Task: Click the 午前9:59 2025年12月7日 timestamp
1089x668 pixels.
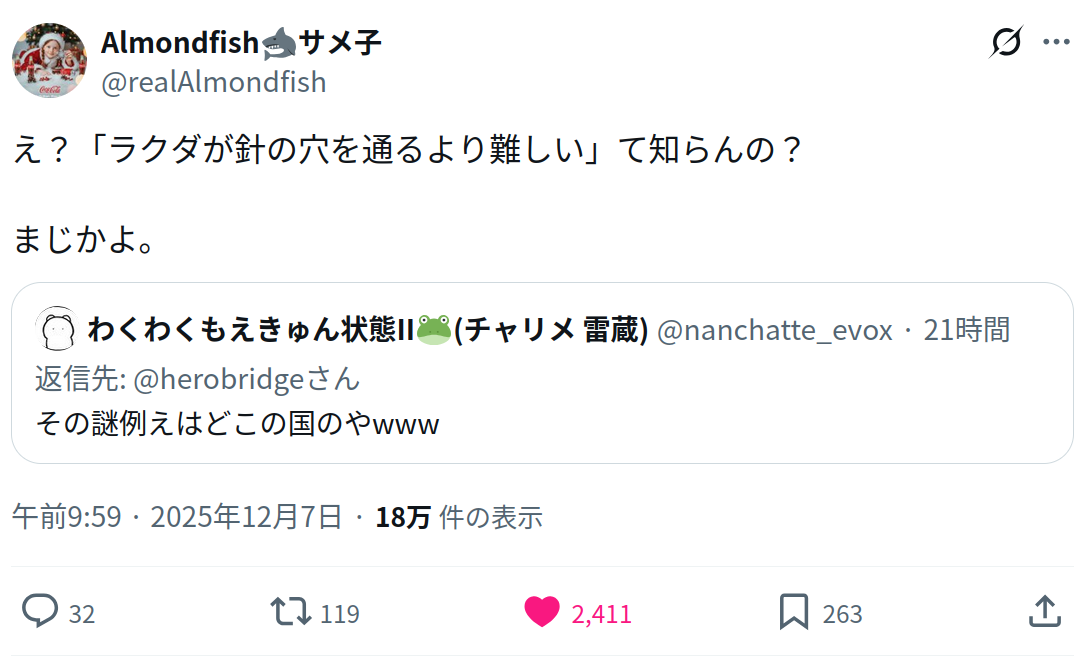Action: [176, 516]
